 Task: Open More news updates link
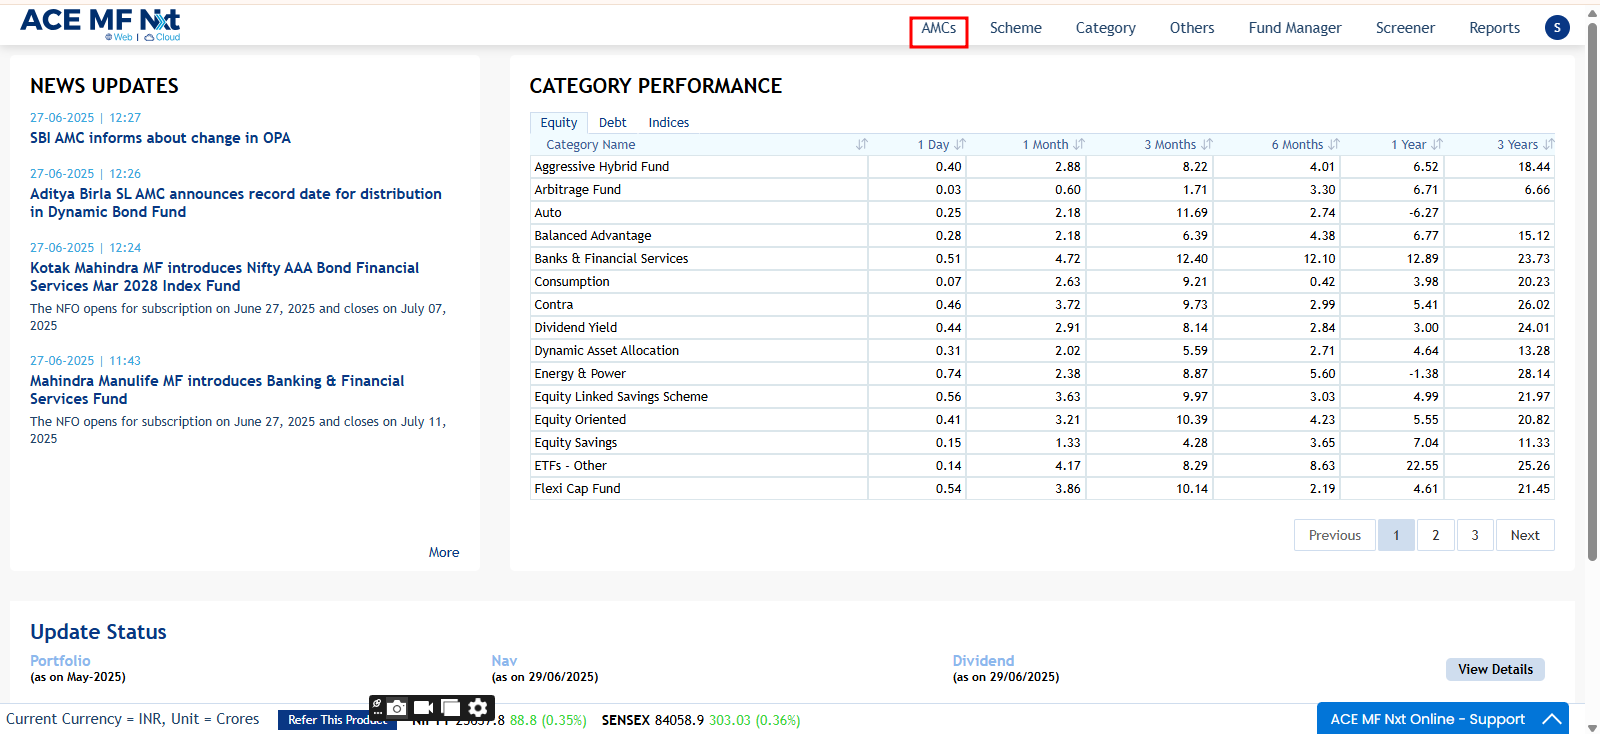(444, 553)
